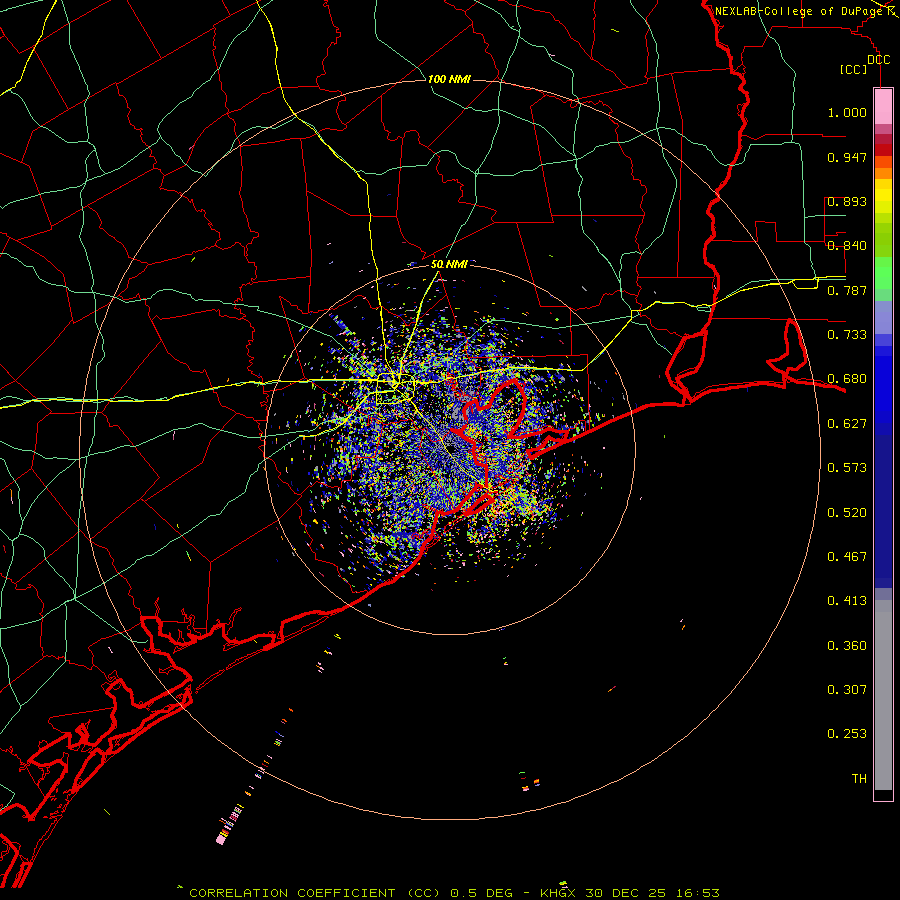The height and width of the screenshot is (900, 900).
Task: Click the 0.787 legend value
Action: point(847,290)
